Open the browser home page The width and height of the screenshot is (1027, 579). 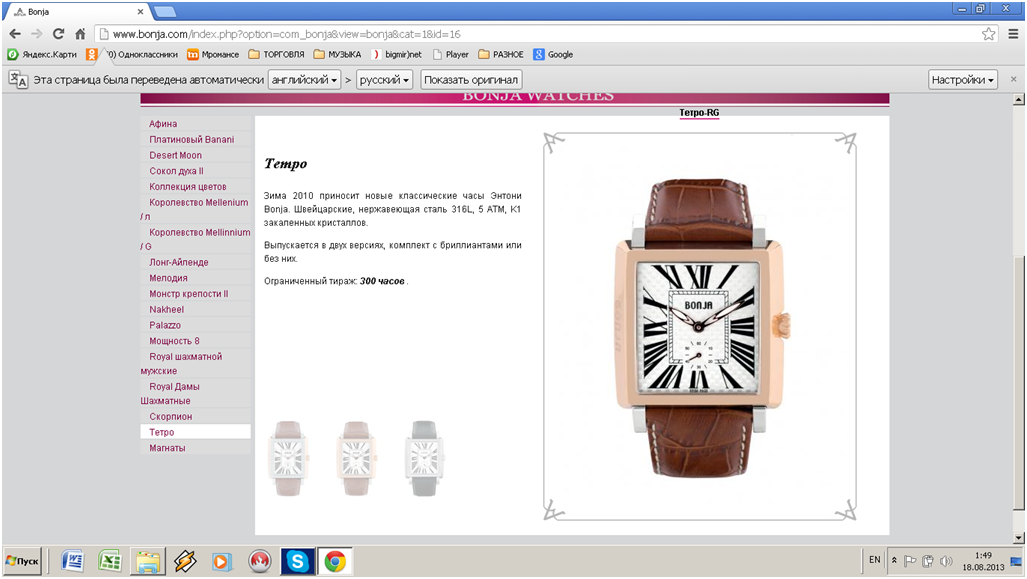80,34
